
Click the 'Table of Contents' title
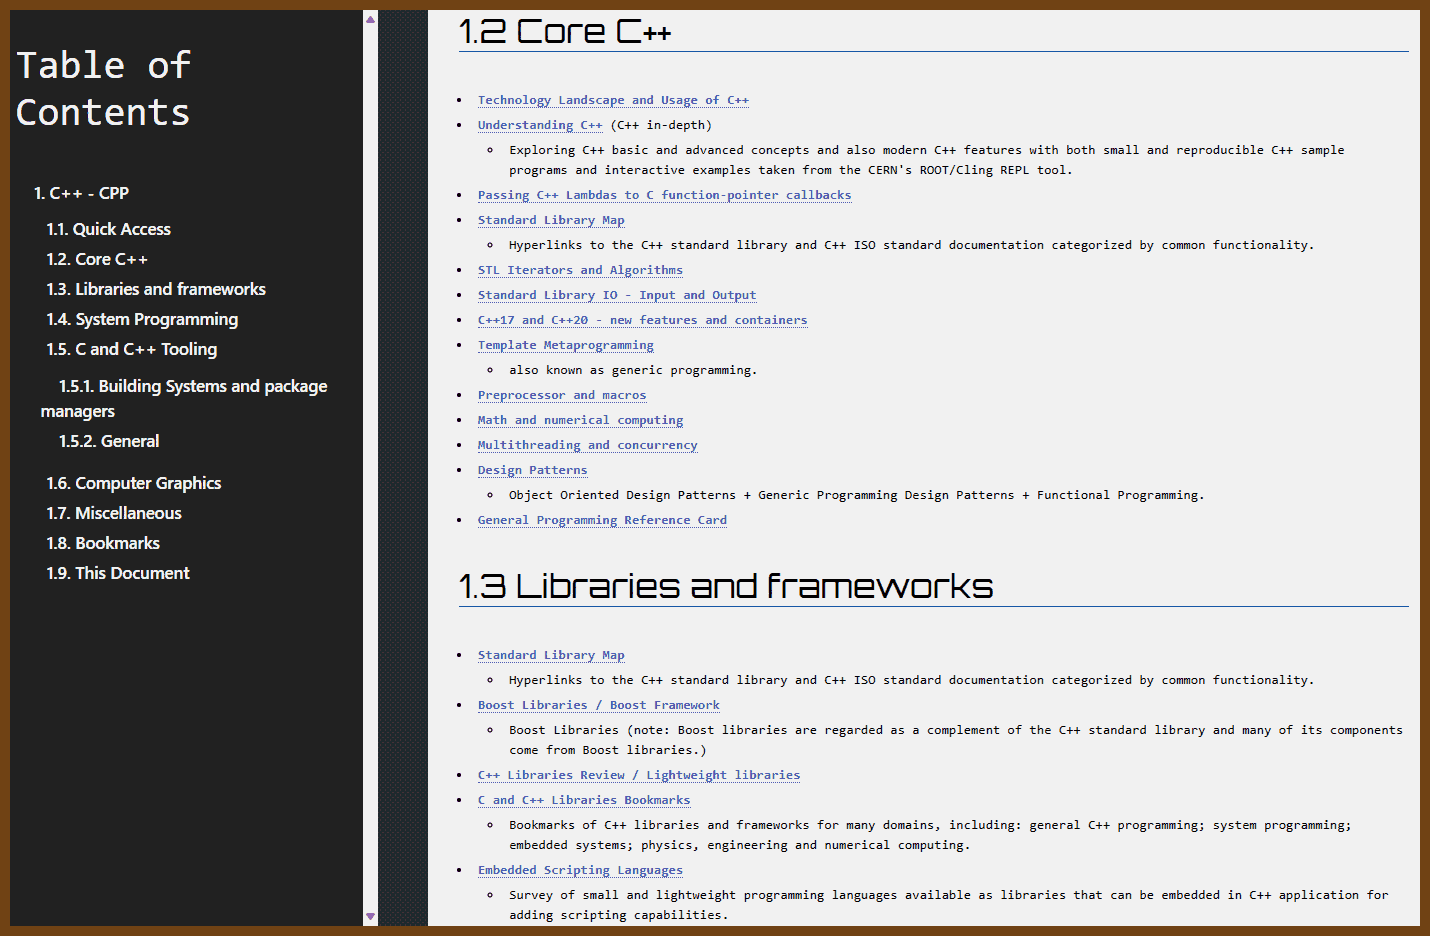tap(103, 89)
